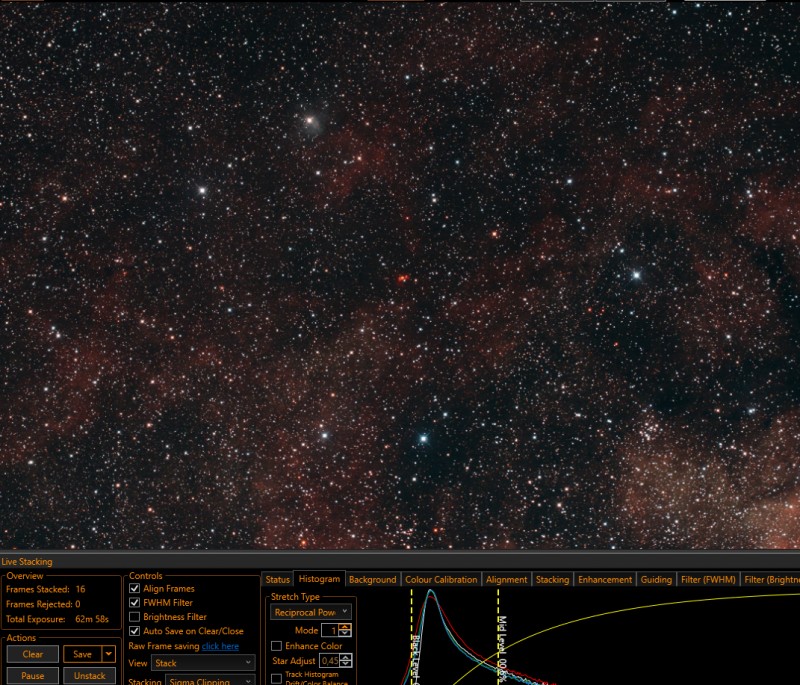
Task: Toggle the Align Frames checkbox
Action: tap(135, 588)
